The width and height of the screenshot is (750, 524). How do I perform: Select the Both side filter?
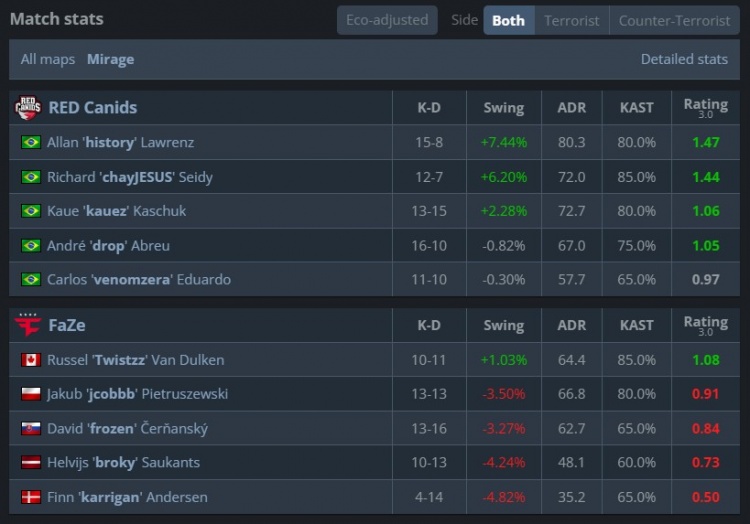[508, 20]
